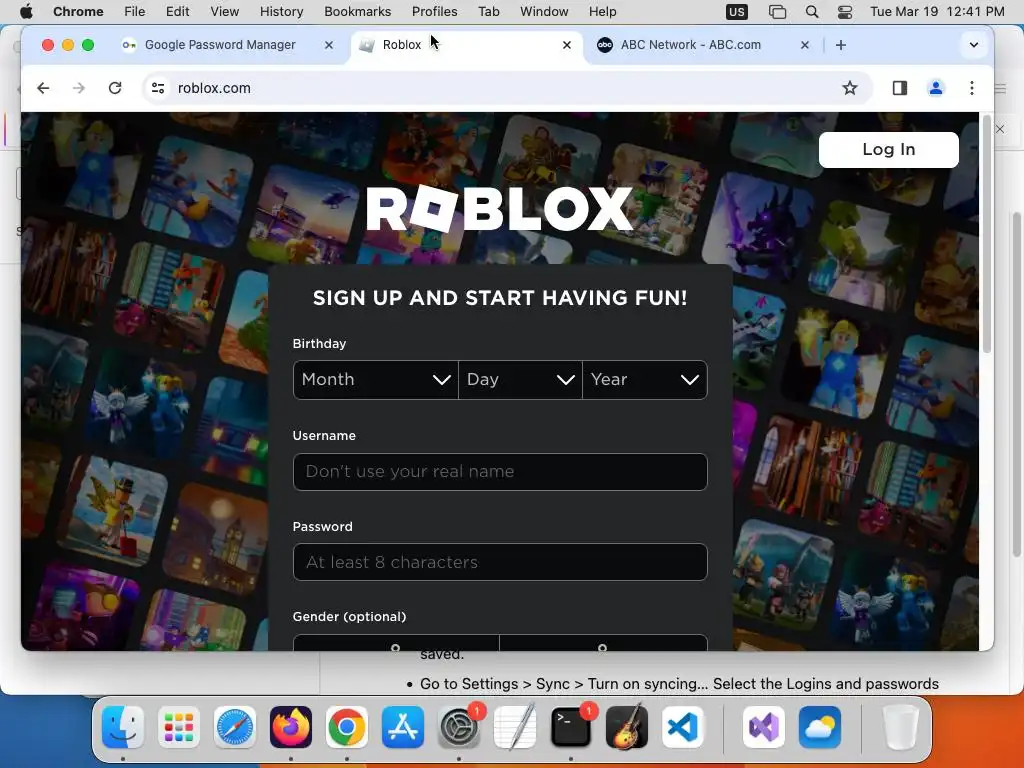The height and width of the screenshot is (768, 1024).
Task: Focus the Username input field
Action: click(x=500, y=472)
